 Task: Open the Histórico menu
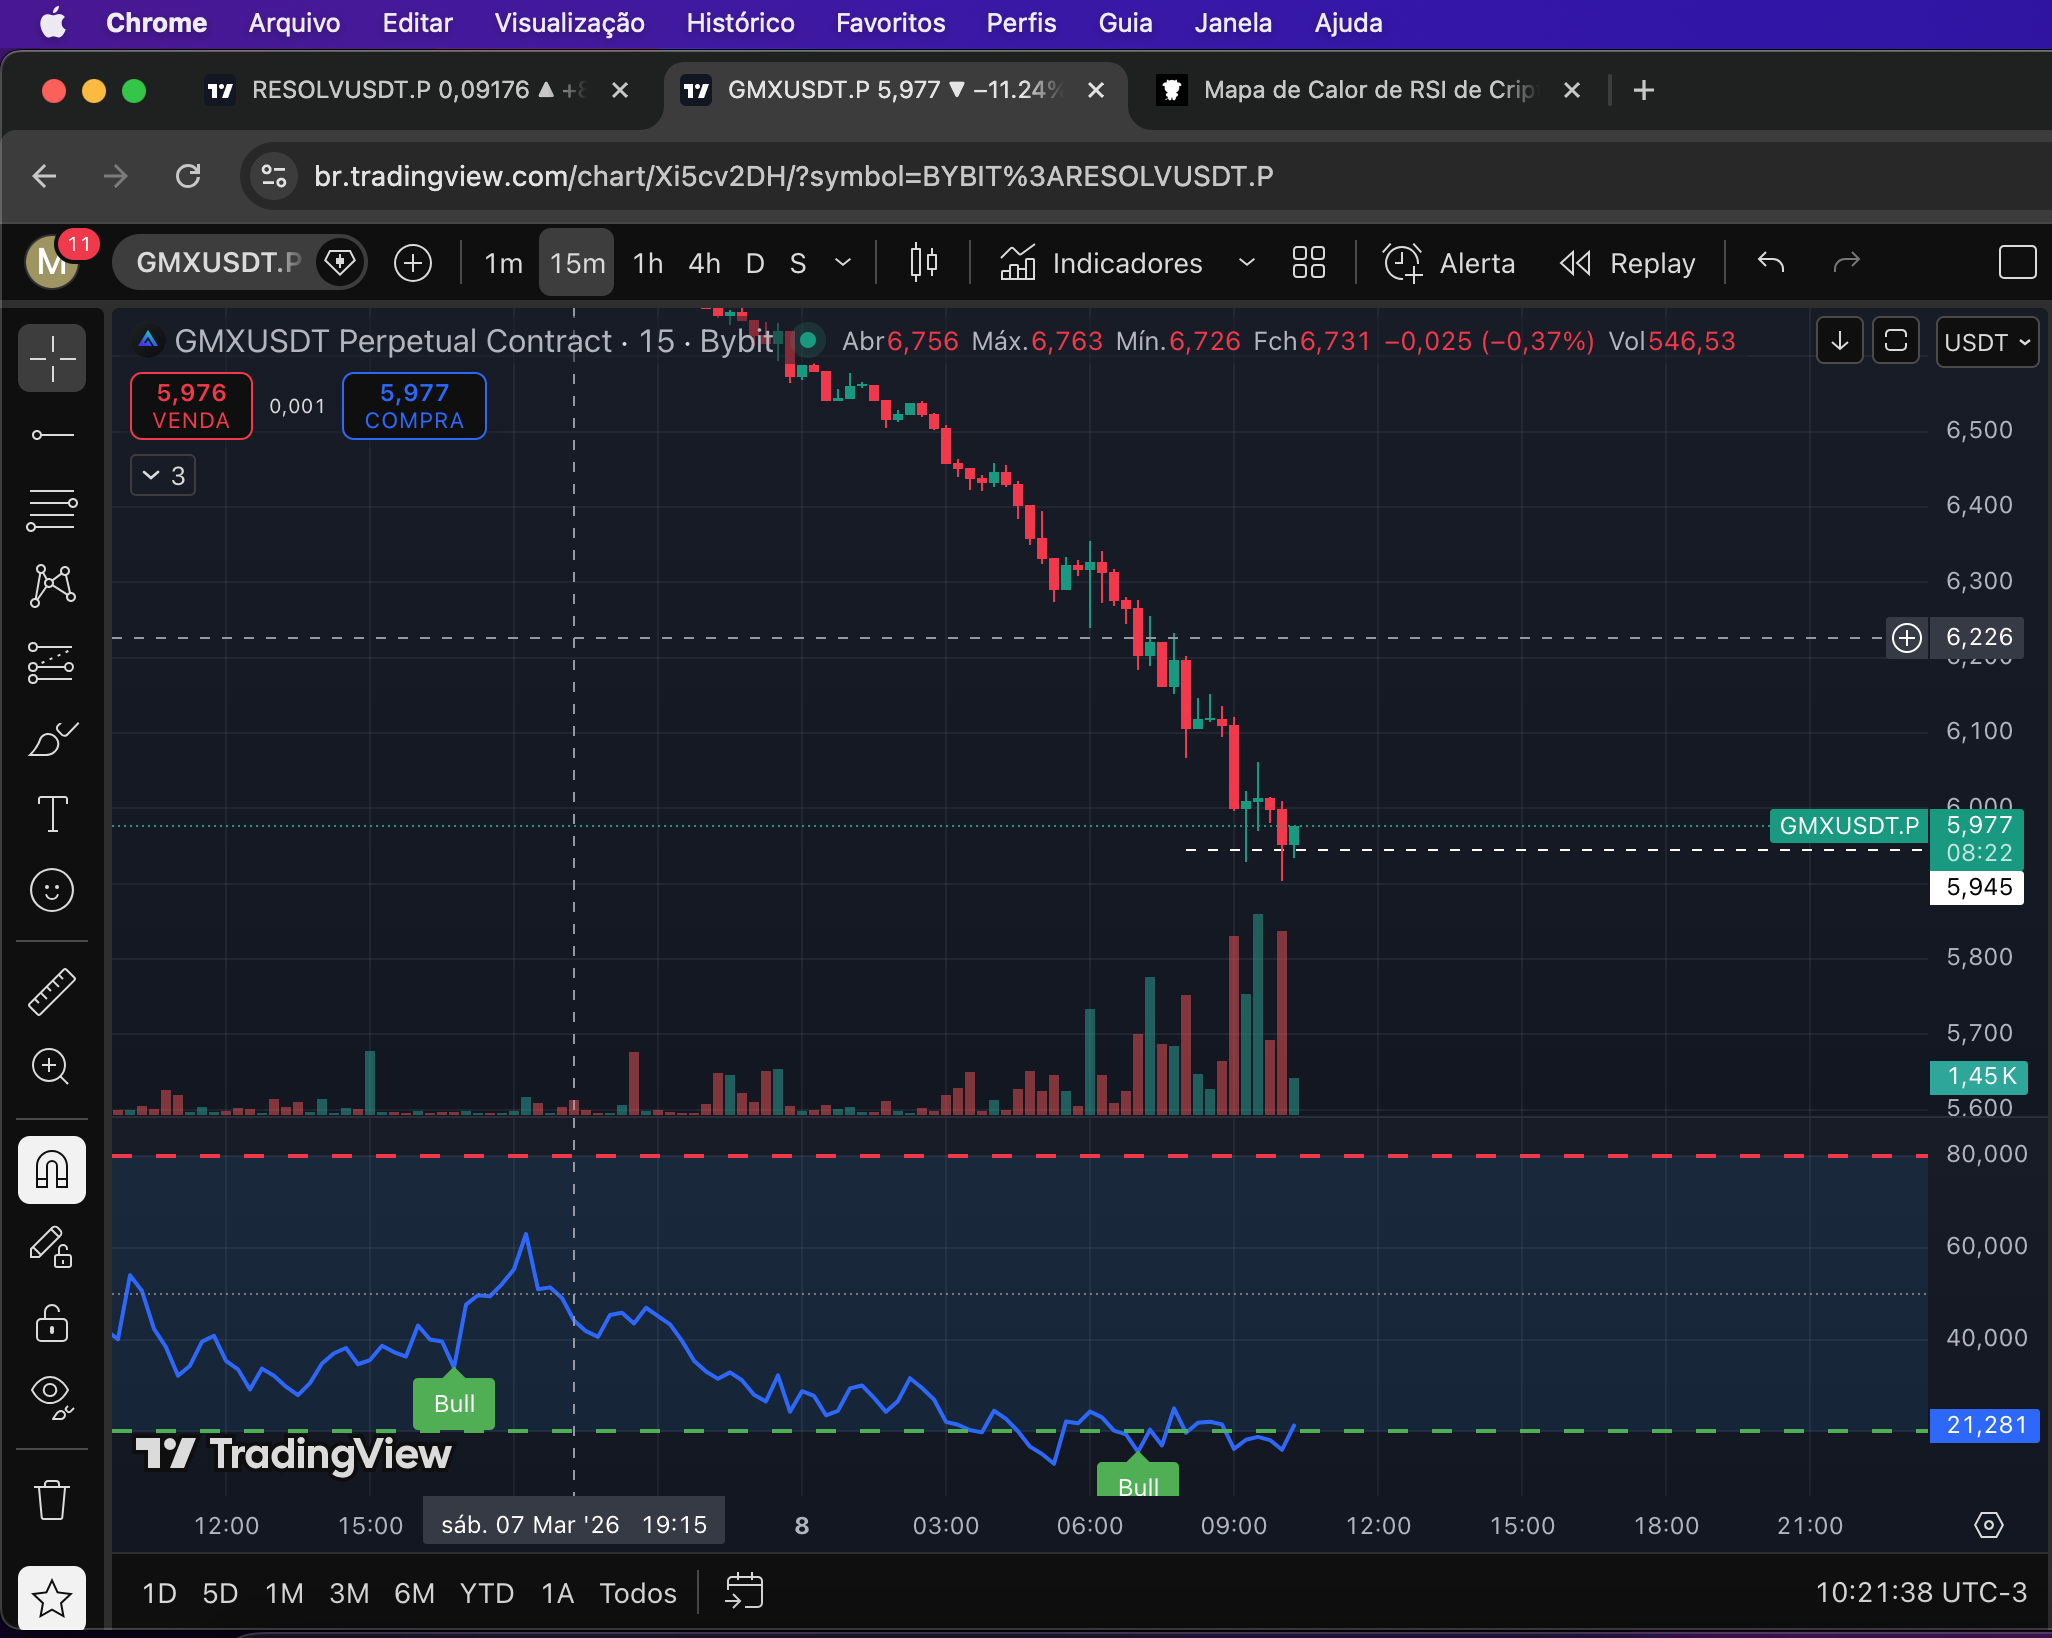pos(740,22)
